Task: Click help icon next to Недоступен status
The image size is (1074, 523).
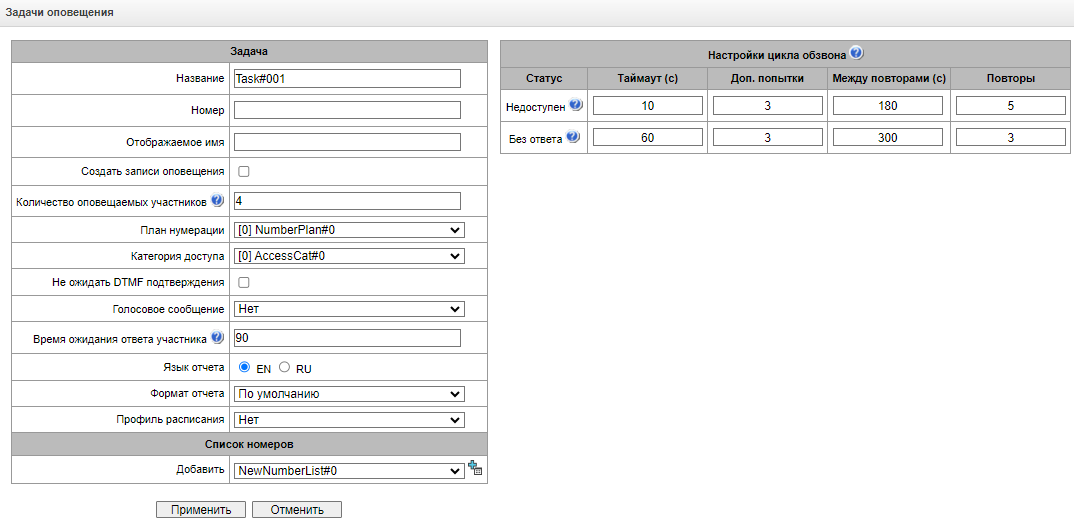Action: (x=575, y=105)
